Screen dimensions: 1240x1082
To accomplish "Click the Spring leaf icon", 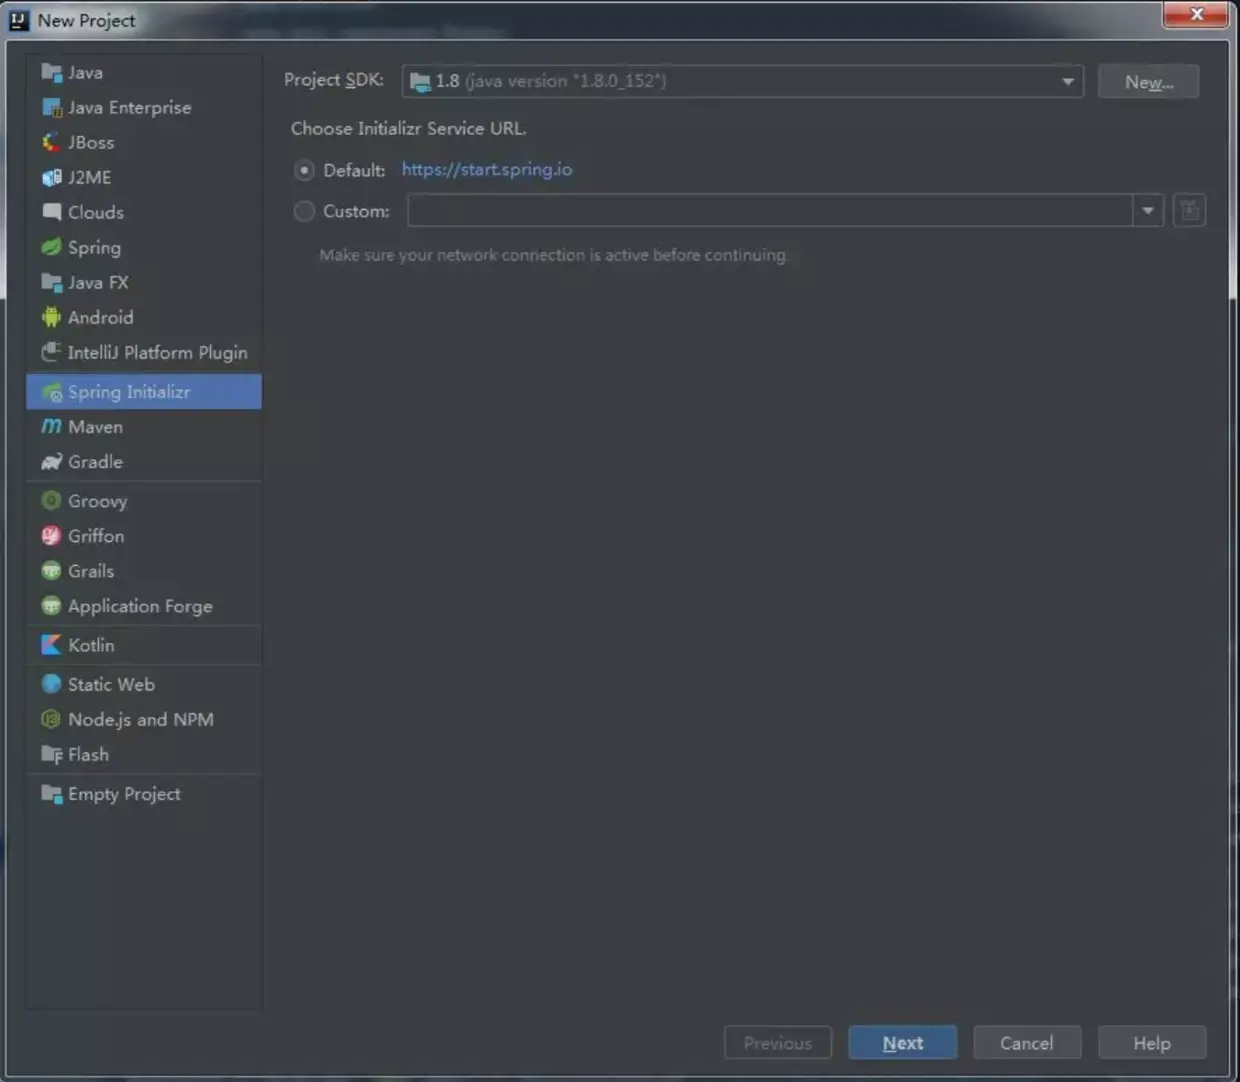I will tap(51, 247).
